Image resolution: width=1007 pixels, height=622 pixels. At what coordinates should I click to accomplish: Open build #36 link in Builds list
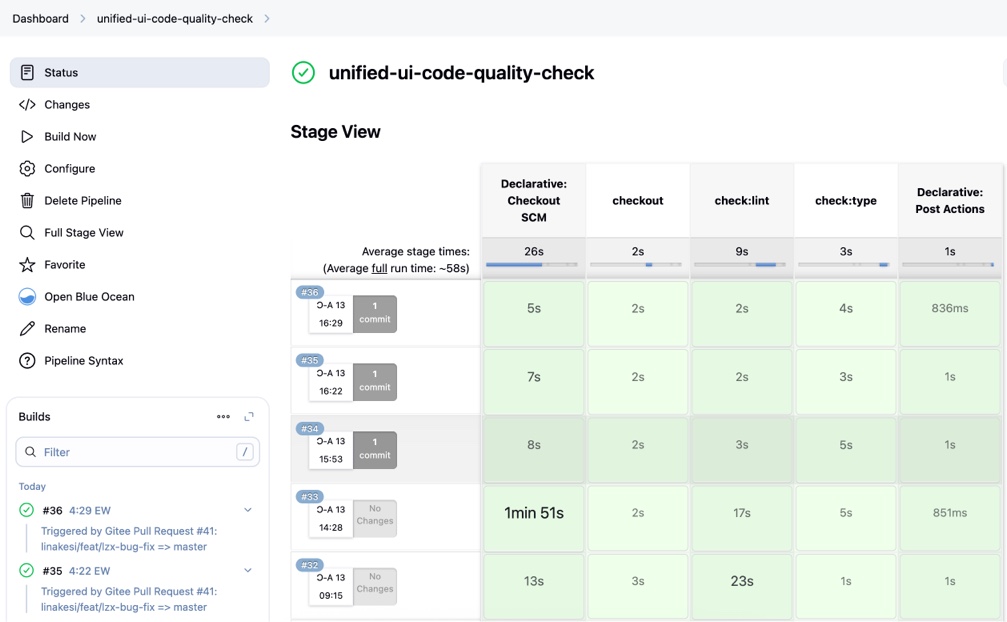point(52,511)
